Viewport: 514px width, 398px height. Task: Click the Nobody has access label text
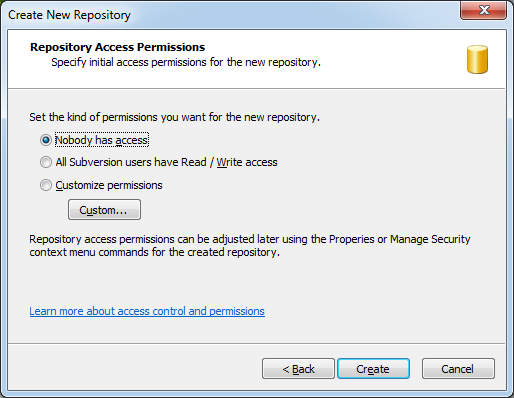click(x=102, y=140)
